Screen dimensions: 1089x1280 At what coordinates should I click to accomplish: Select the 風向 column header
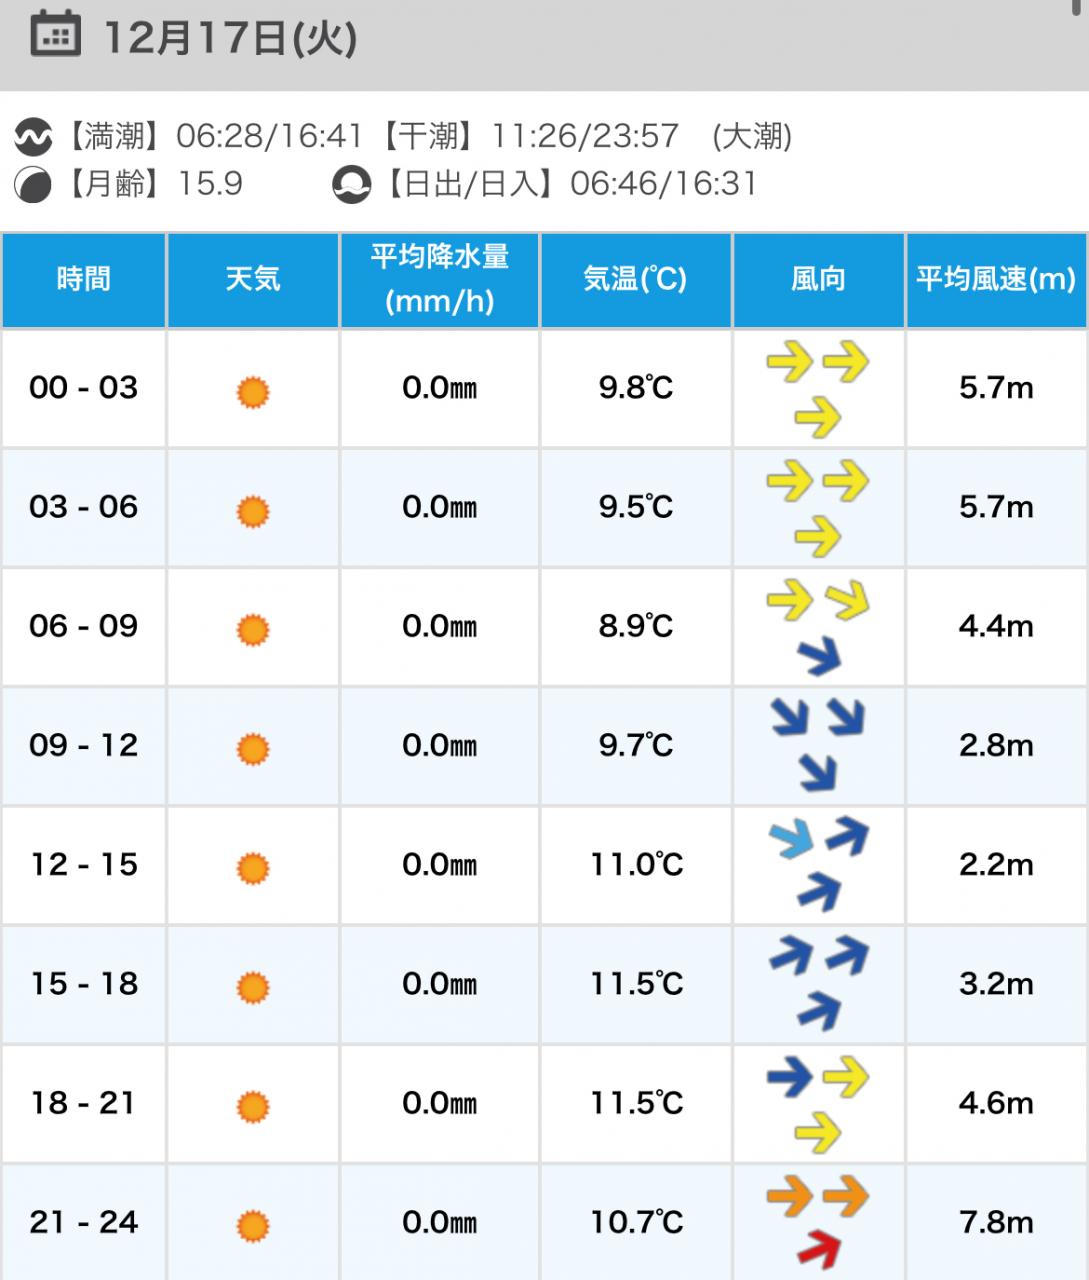coord(818,279)
